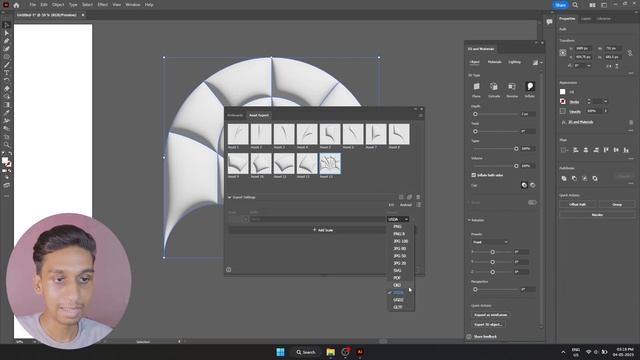Image resolution: width=640 pixels, height=360 pixels.
Task: Click the delete asset trash icon
Action: pos(418,197)
